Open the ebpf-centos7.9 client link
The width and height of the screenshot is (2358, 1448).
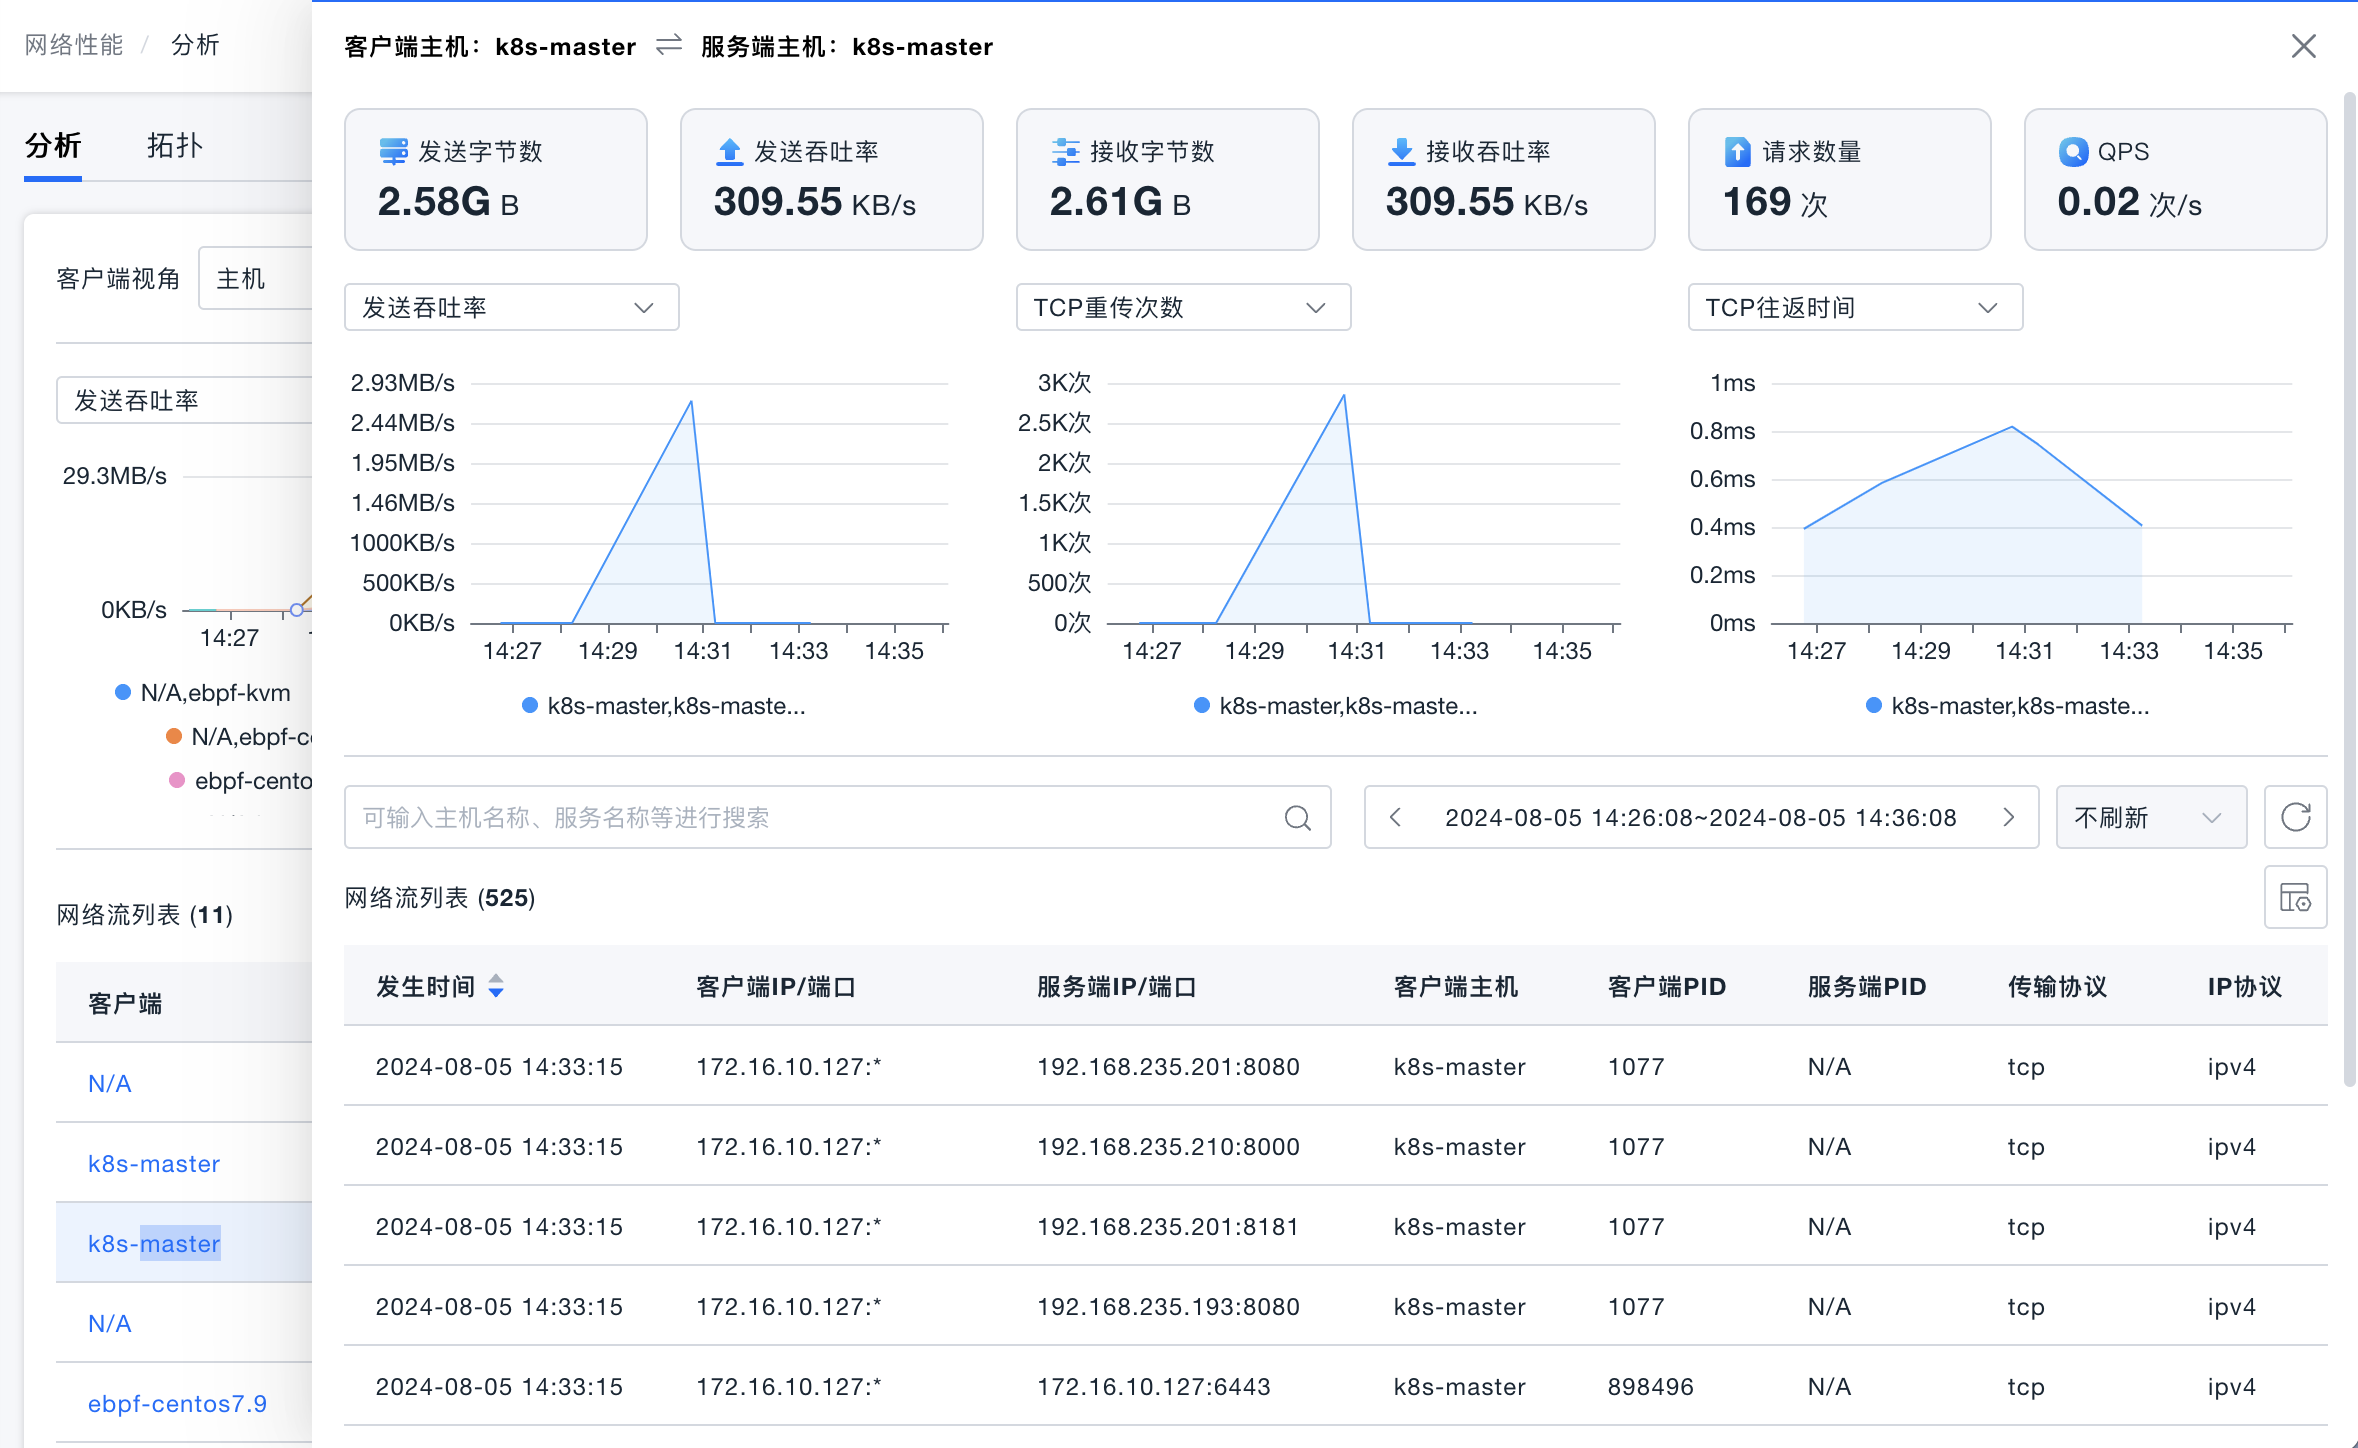[x=177, y=1403]
